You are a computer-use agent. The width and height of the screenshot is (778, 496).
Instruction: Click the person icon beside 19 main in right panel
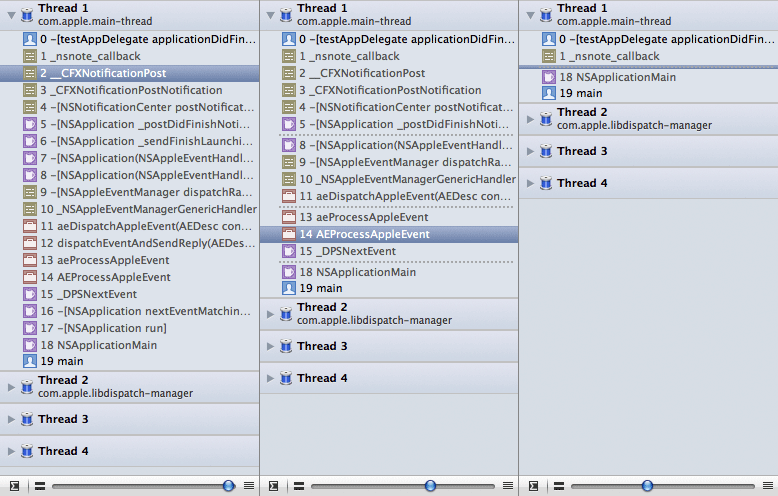pyautogui.click(x=548, y=93)
